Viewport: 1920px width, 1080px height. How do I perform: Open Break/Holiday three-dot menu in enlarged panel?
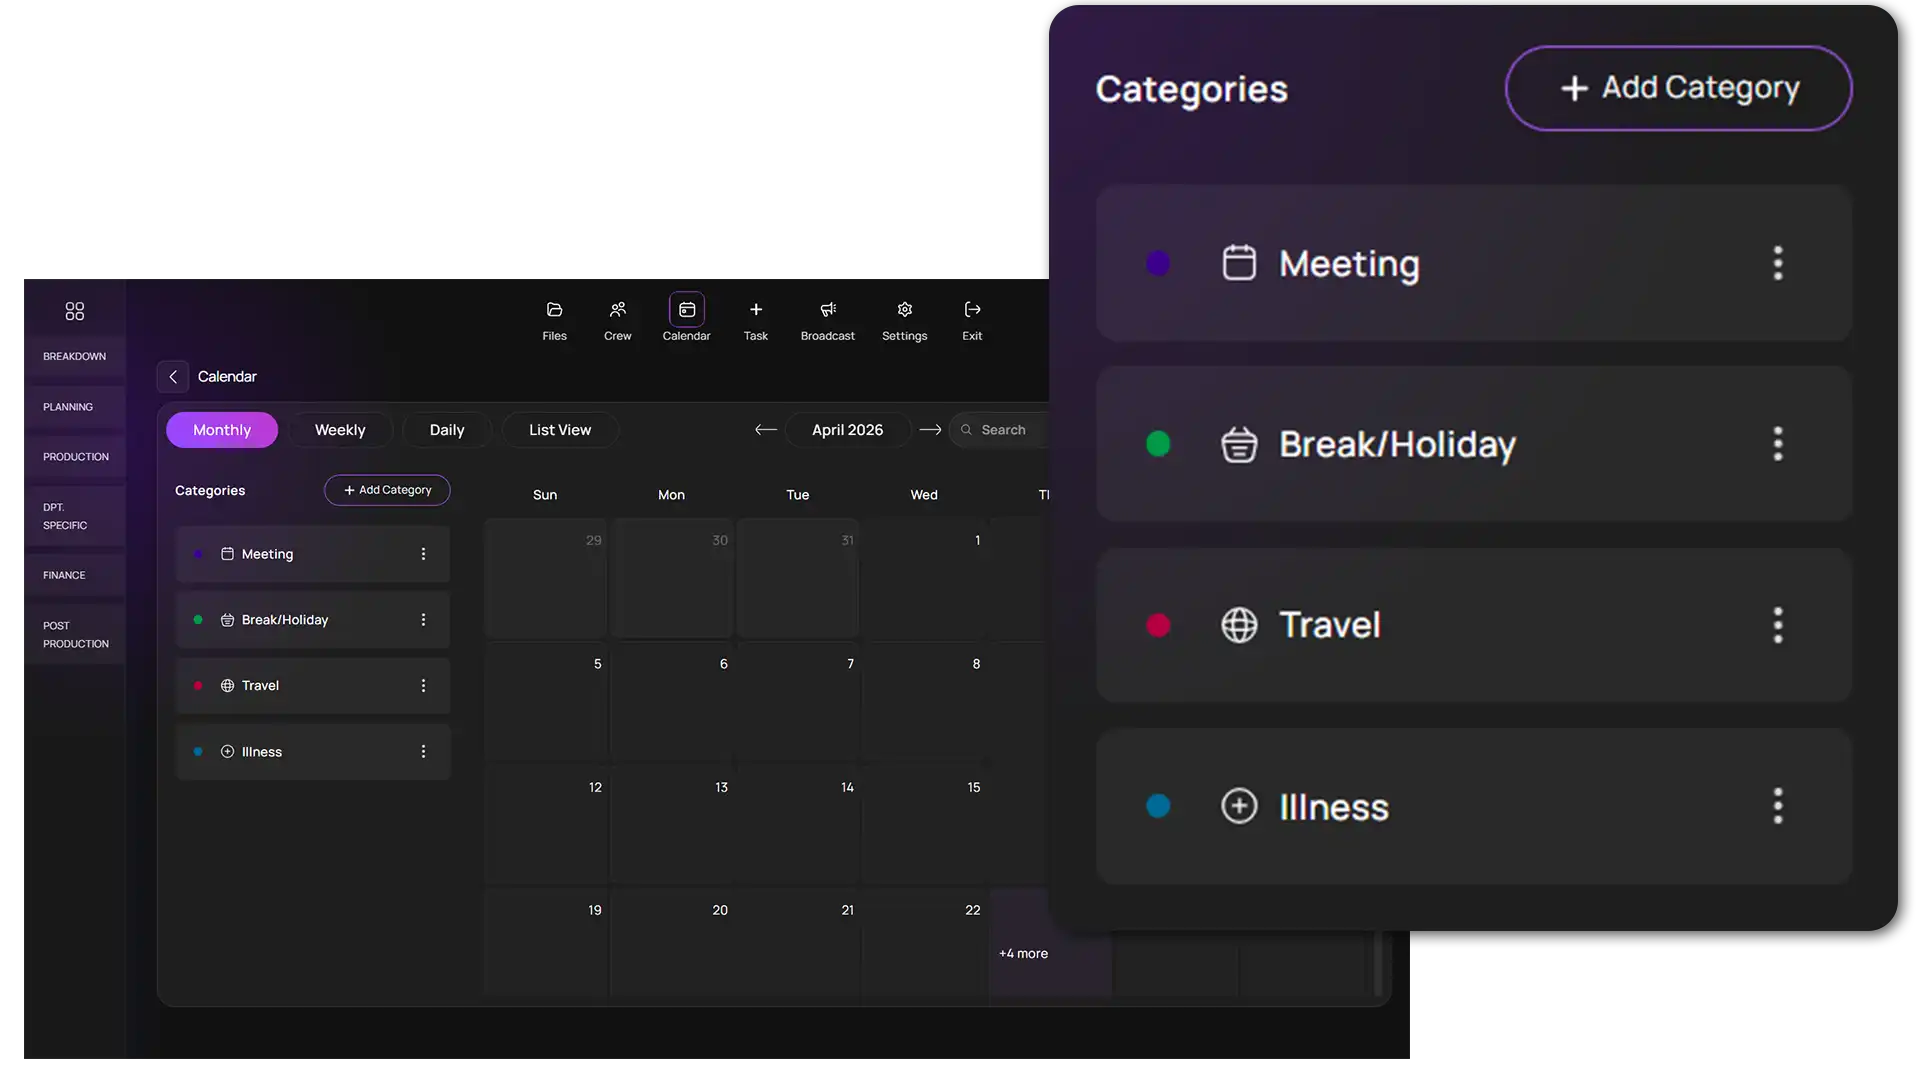(1778, 444)
